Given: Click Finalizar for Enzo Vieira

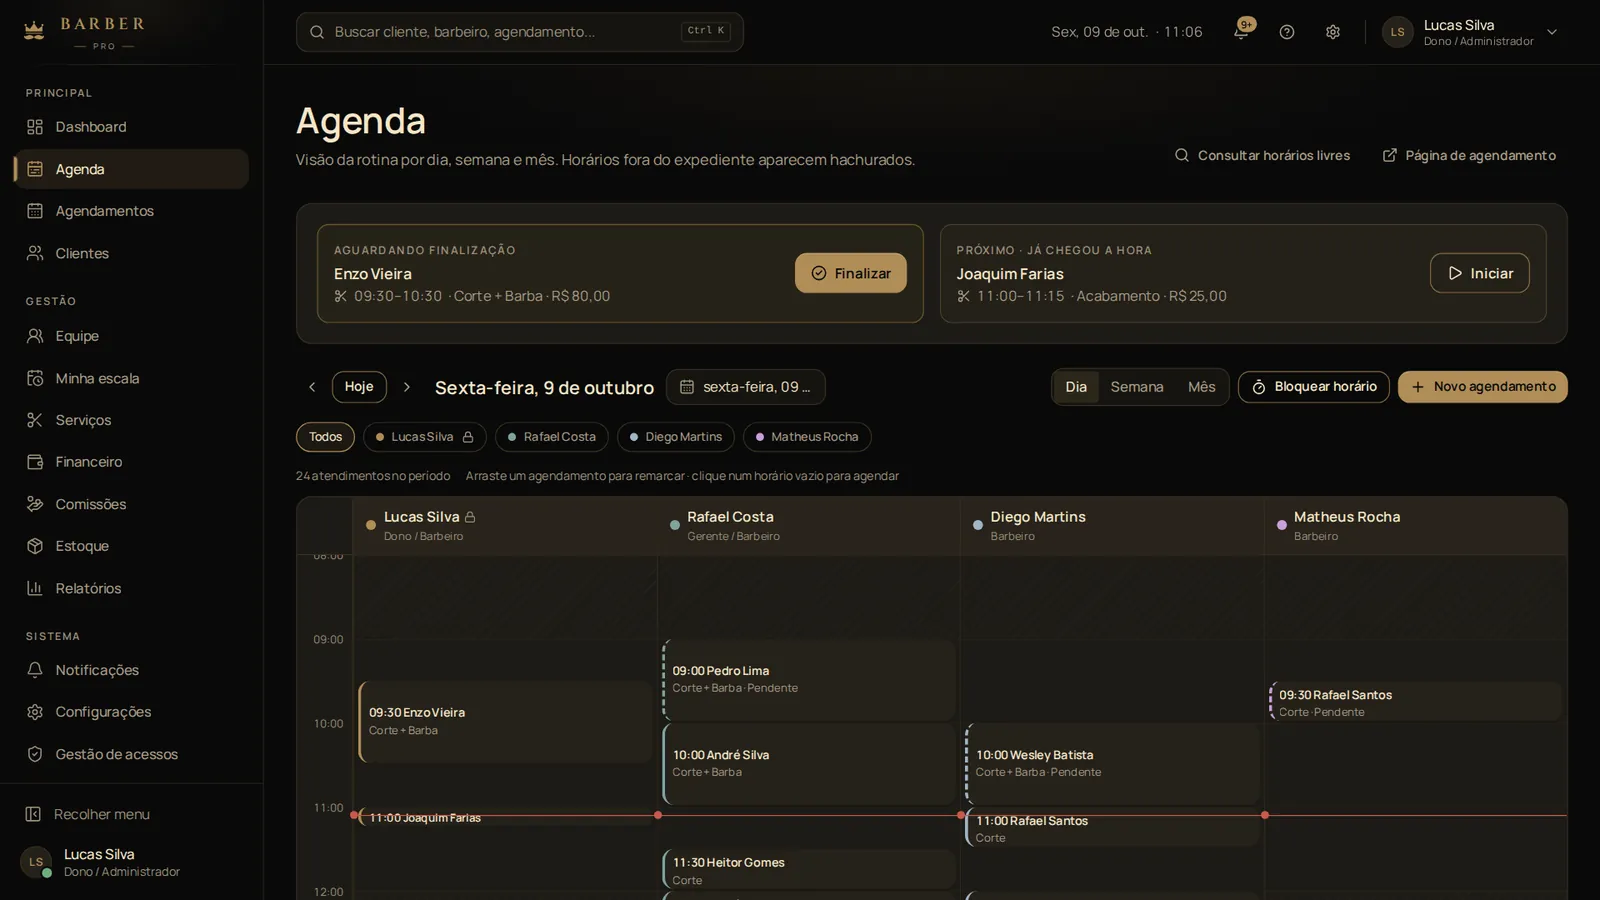Looking at the screenshot, I should [851, 273].
